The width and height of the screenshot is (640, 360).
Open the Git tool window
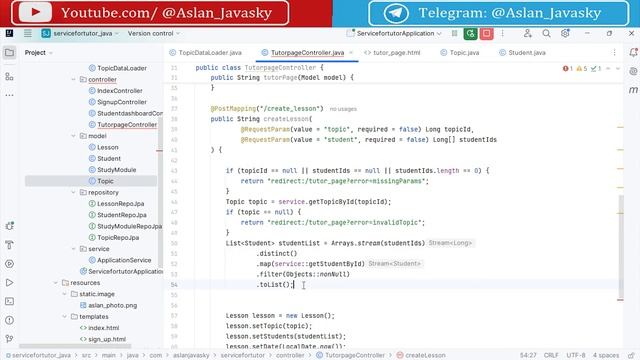[x=9, y=339]
